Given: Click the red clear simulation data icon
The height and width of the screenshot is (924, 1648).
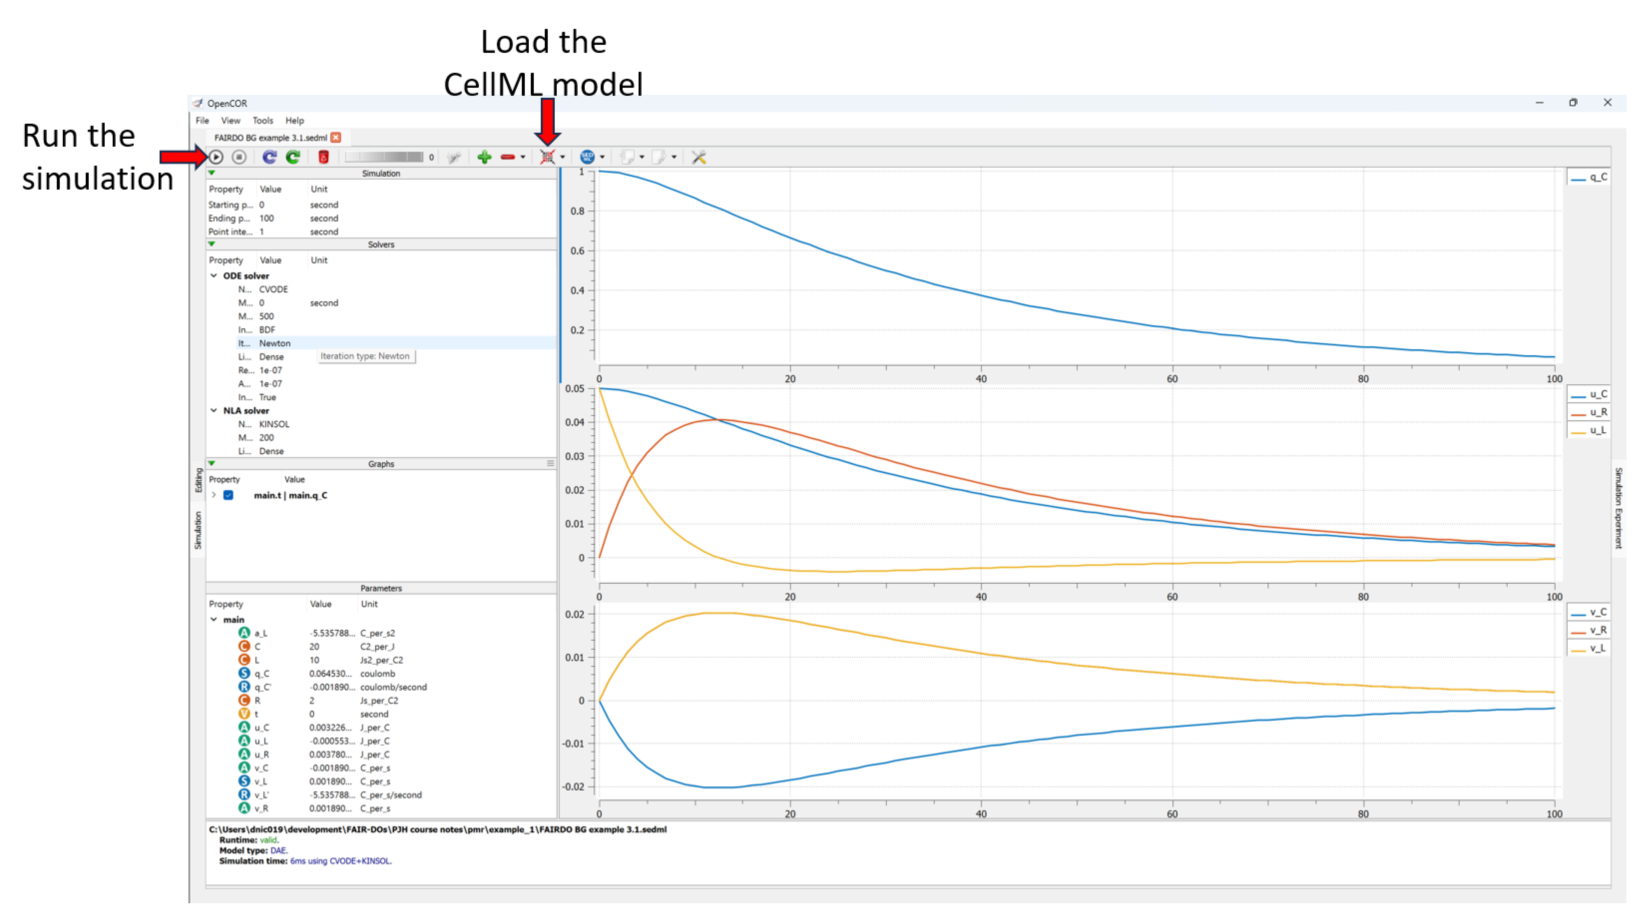Looking at the screenshot, I should pos(323,157).
